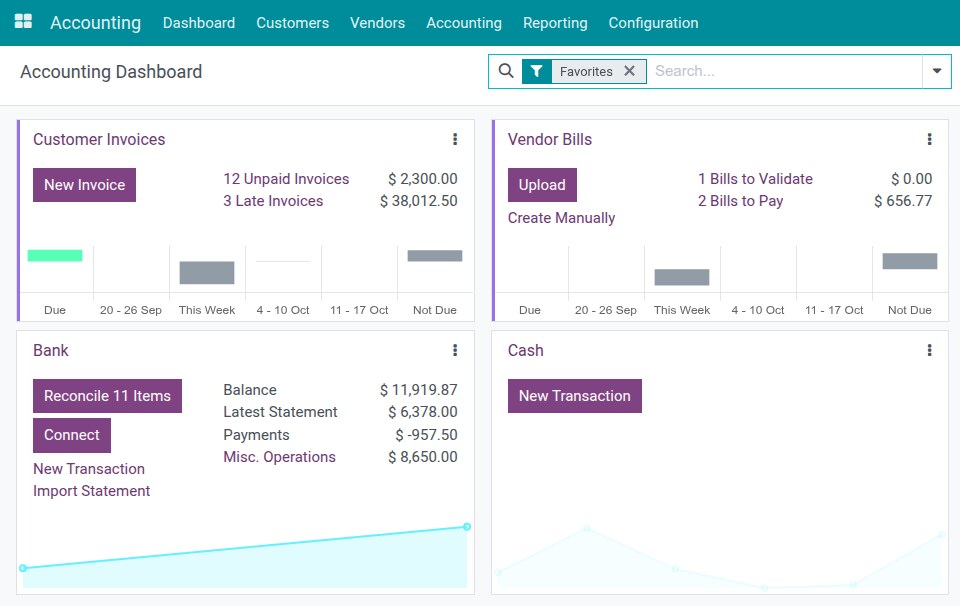The height and width of the screenshot is (606, 960).
Task: Open the apps grid menu icon
Action: point(23,21)
